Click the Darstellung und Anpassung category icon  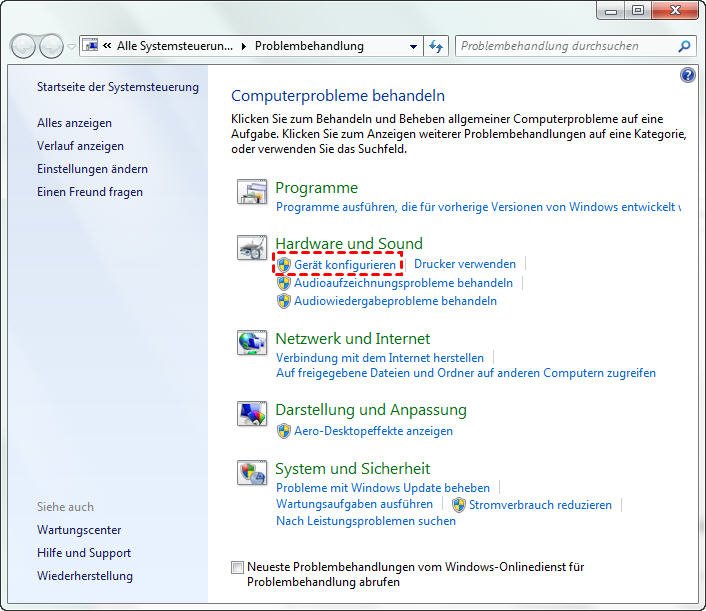(252, 413)
